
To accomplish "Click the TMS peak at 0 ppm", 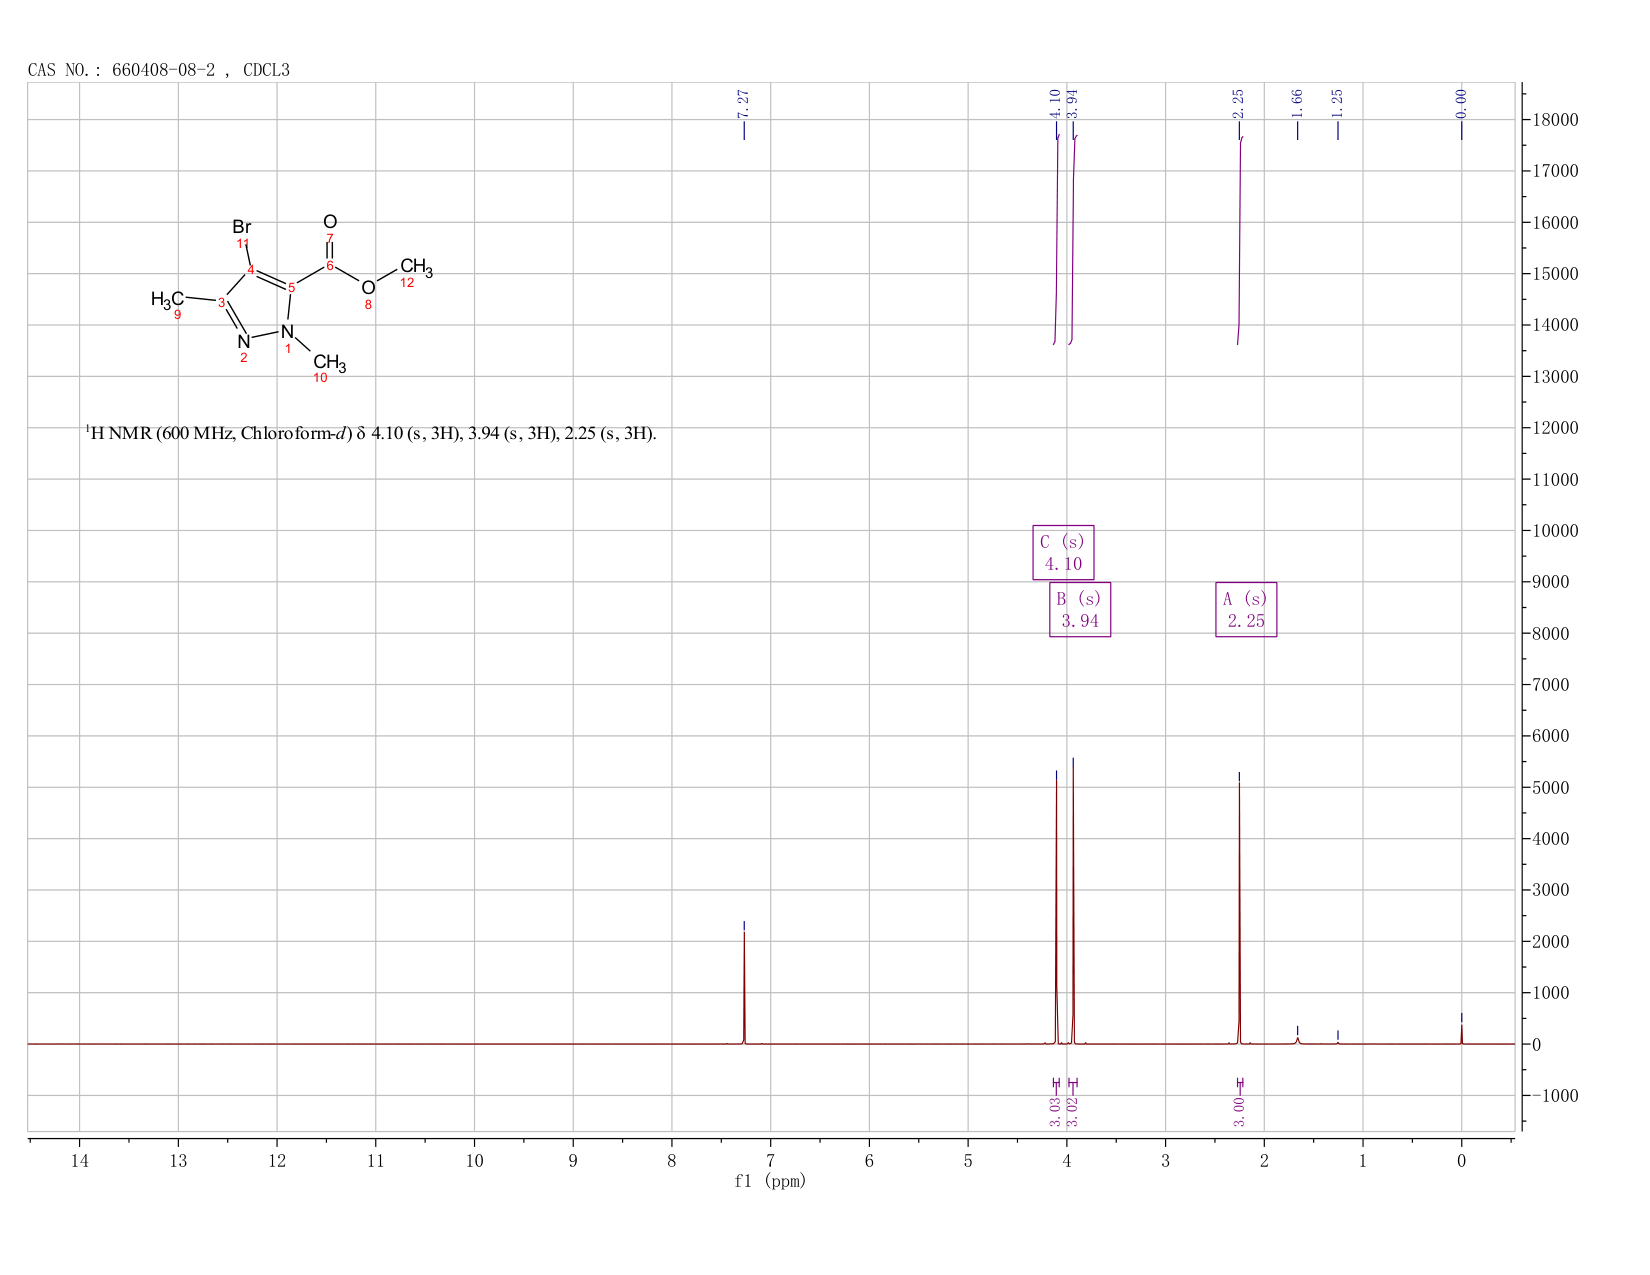I will coord(1461,1034).
